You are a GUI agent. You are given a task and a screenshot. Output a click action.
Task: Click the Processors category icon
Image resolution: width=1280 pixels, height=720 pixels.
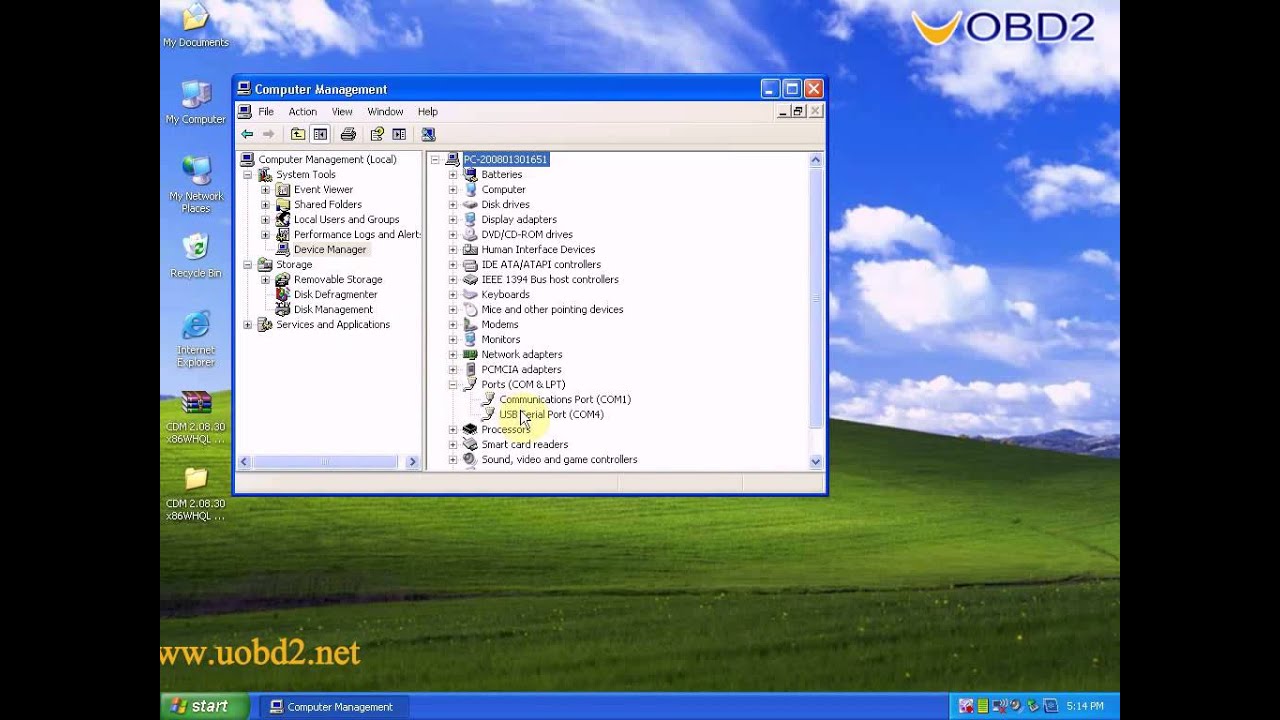(470, 429)
